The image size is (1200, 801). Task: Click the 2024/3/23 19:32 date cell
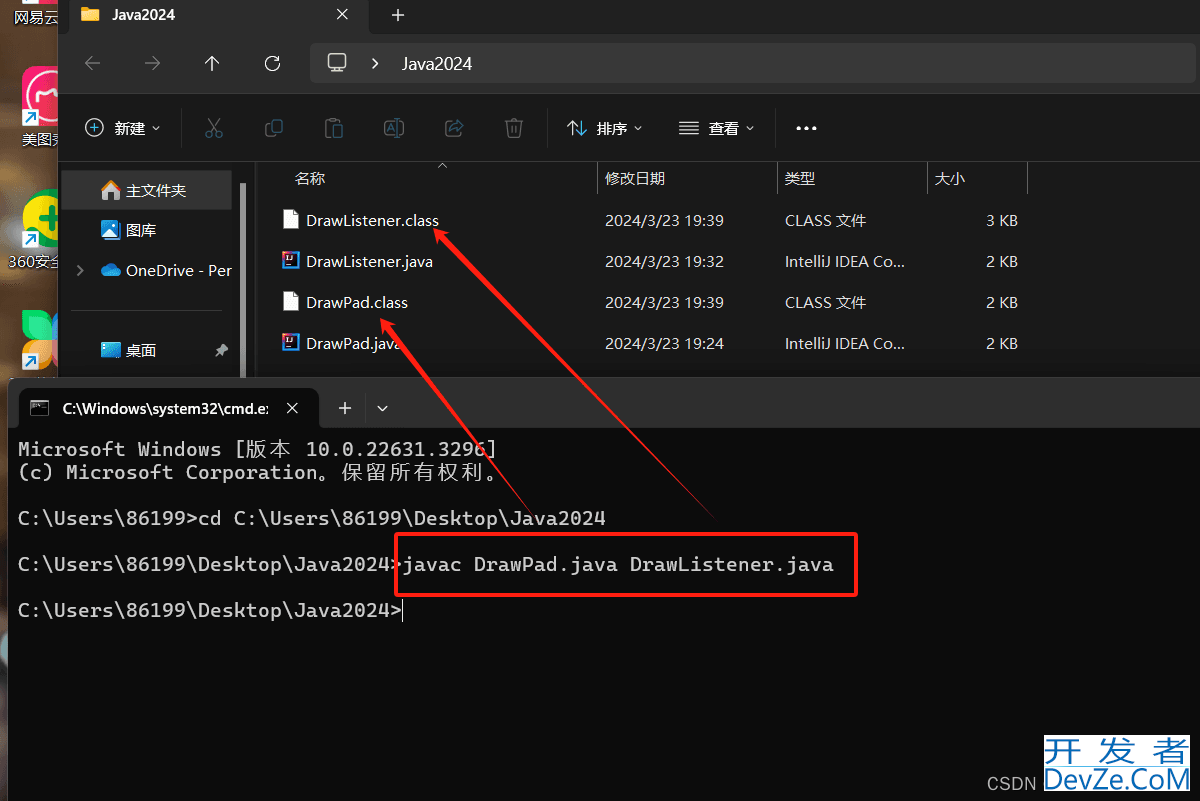(x=664, y=261)
